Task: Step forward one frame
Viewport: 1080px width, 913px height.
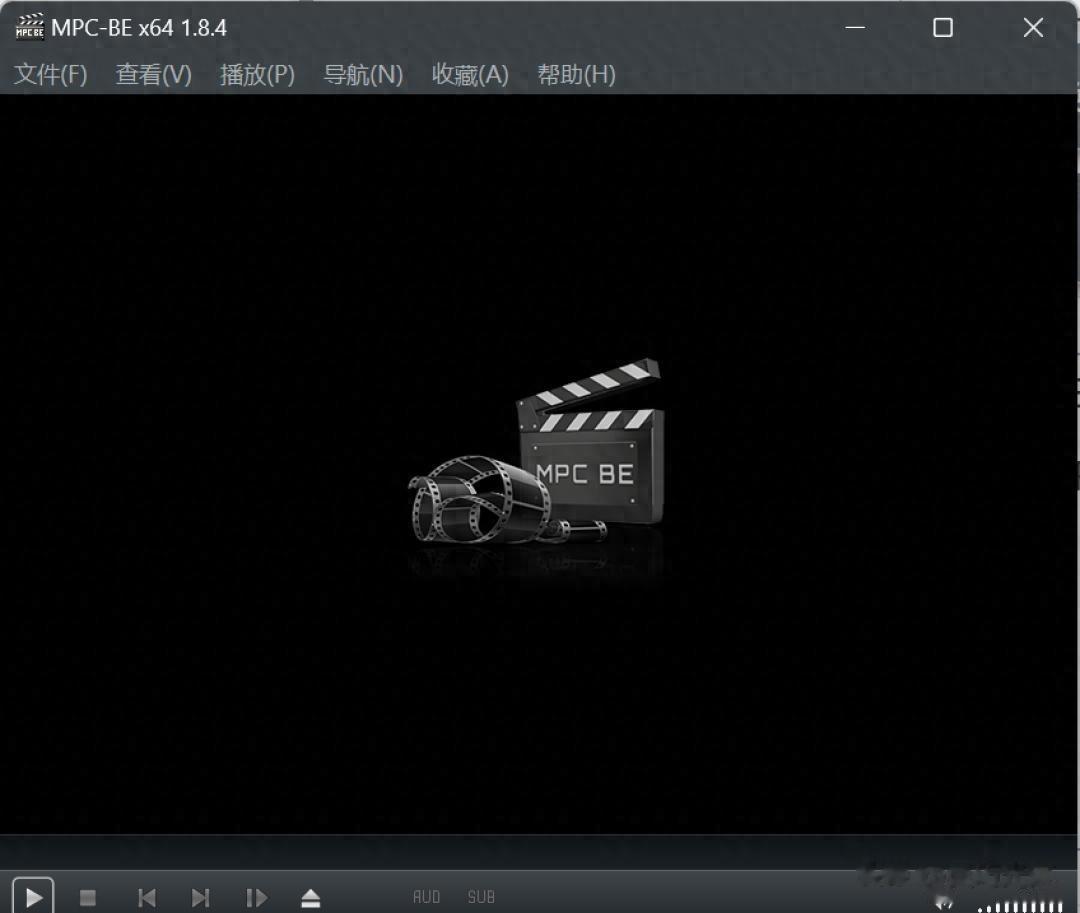Action: point(256,898)
